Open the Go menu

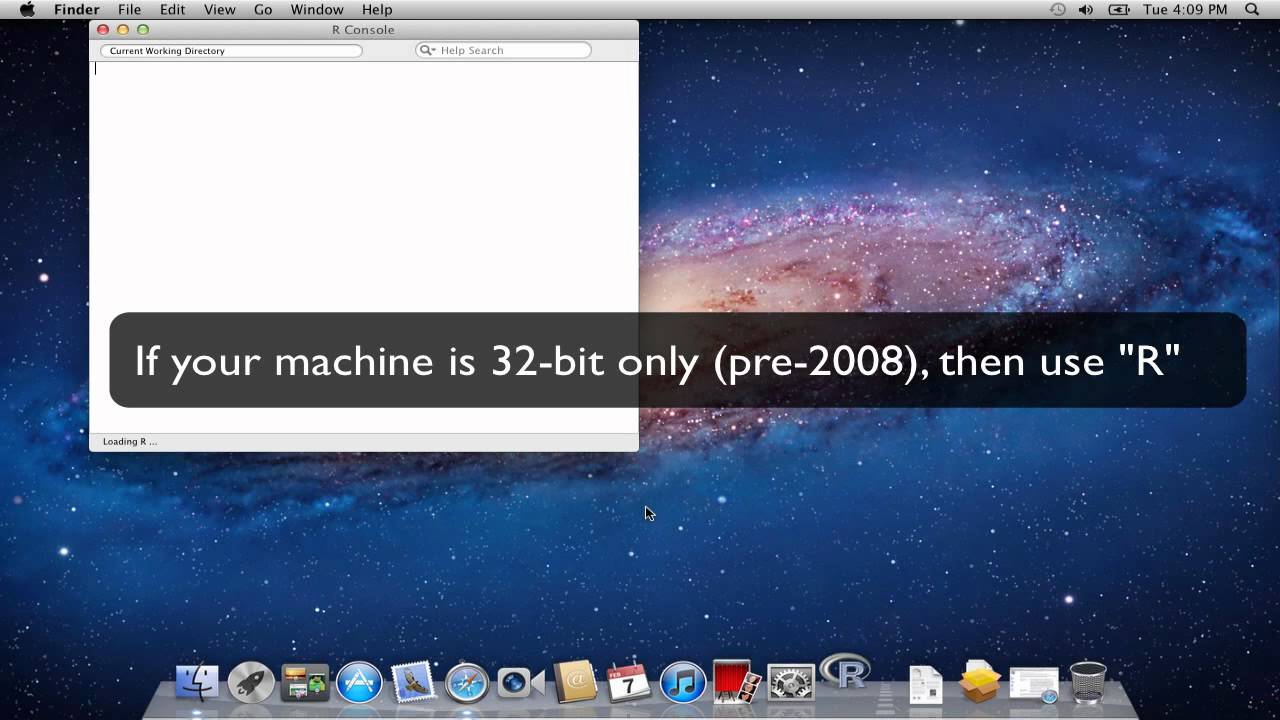point(263,9)
